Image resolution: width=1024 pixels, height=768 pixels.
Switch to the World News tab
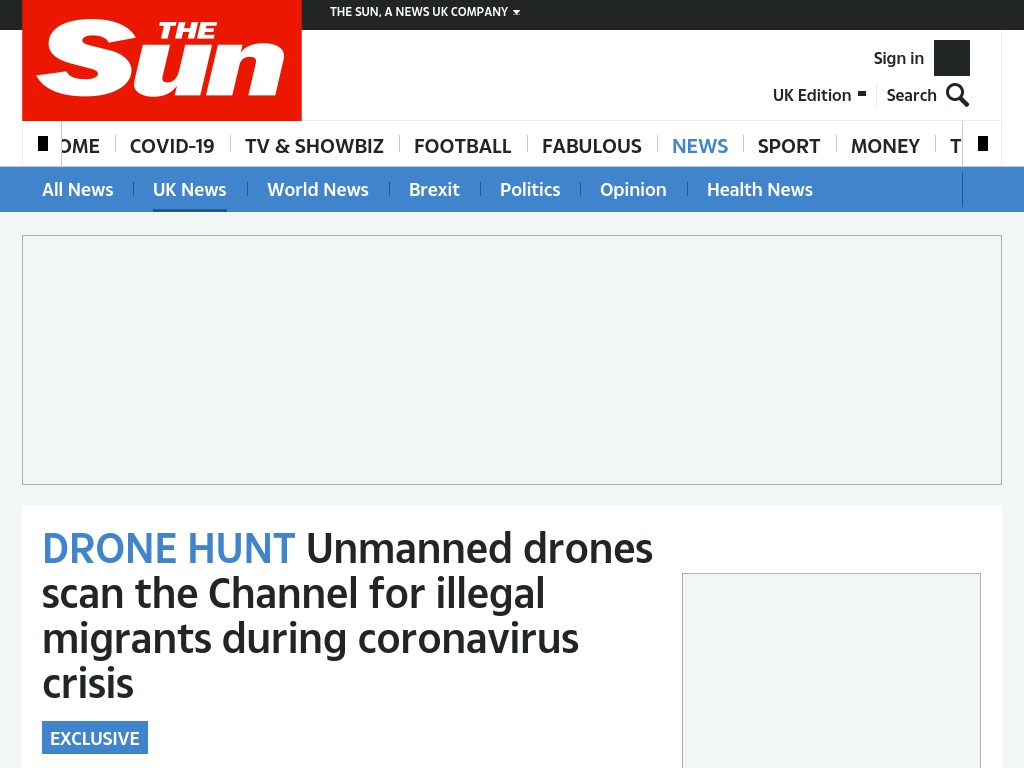tap(317, 189)
